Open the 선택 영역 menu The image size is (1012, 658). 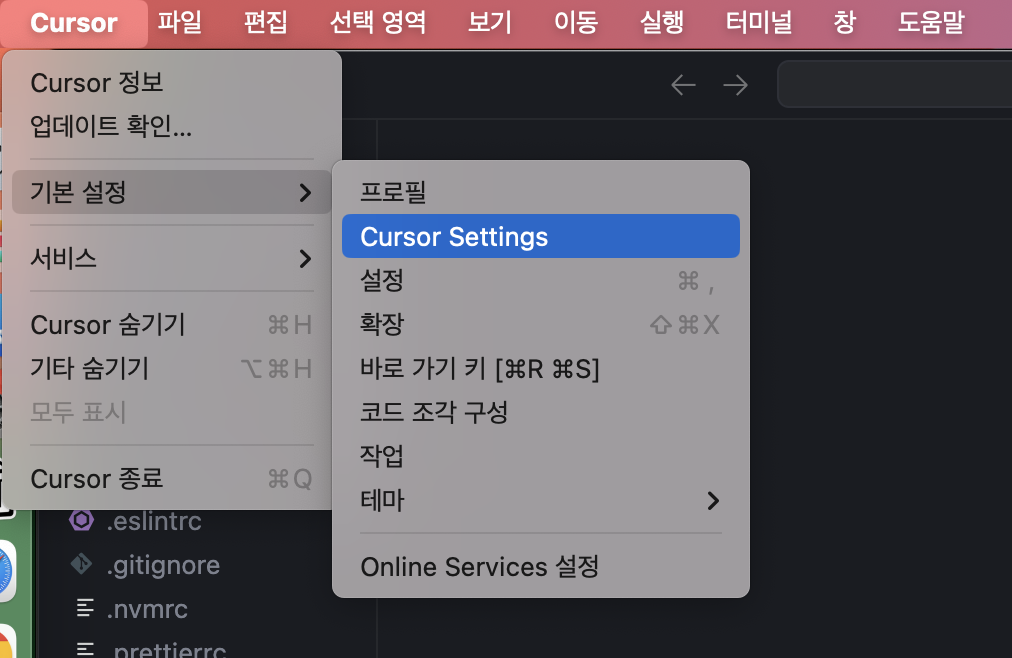point(378,23)
